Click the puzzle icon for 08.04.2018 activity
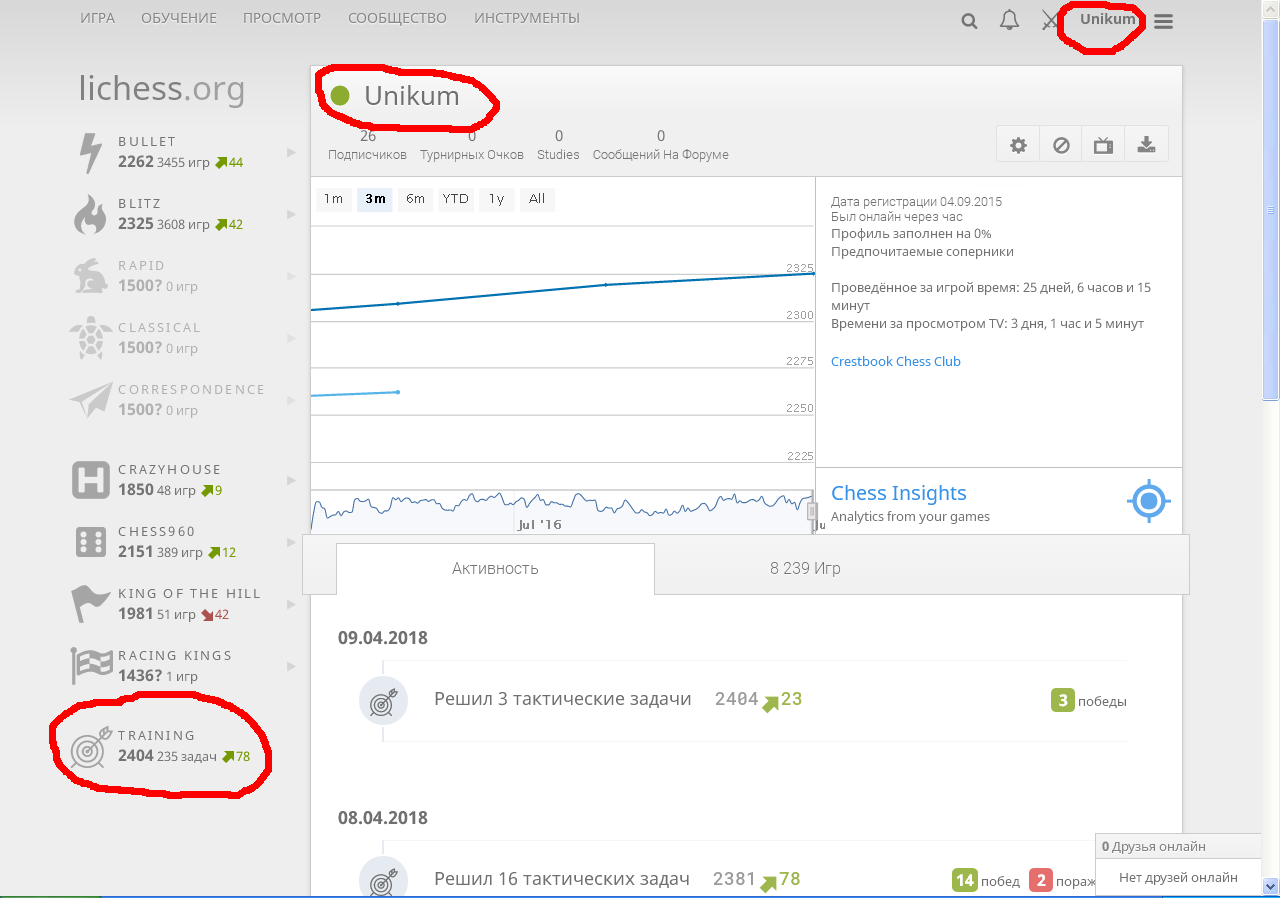 pyautogui.click(x=384, y=877)
